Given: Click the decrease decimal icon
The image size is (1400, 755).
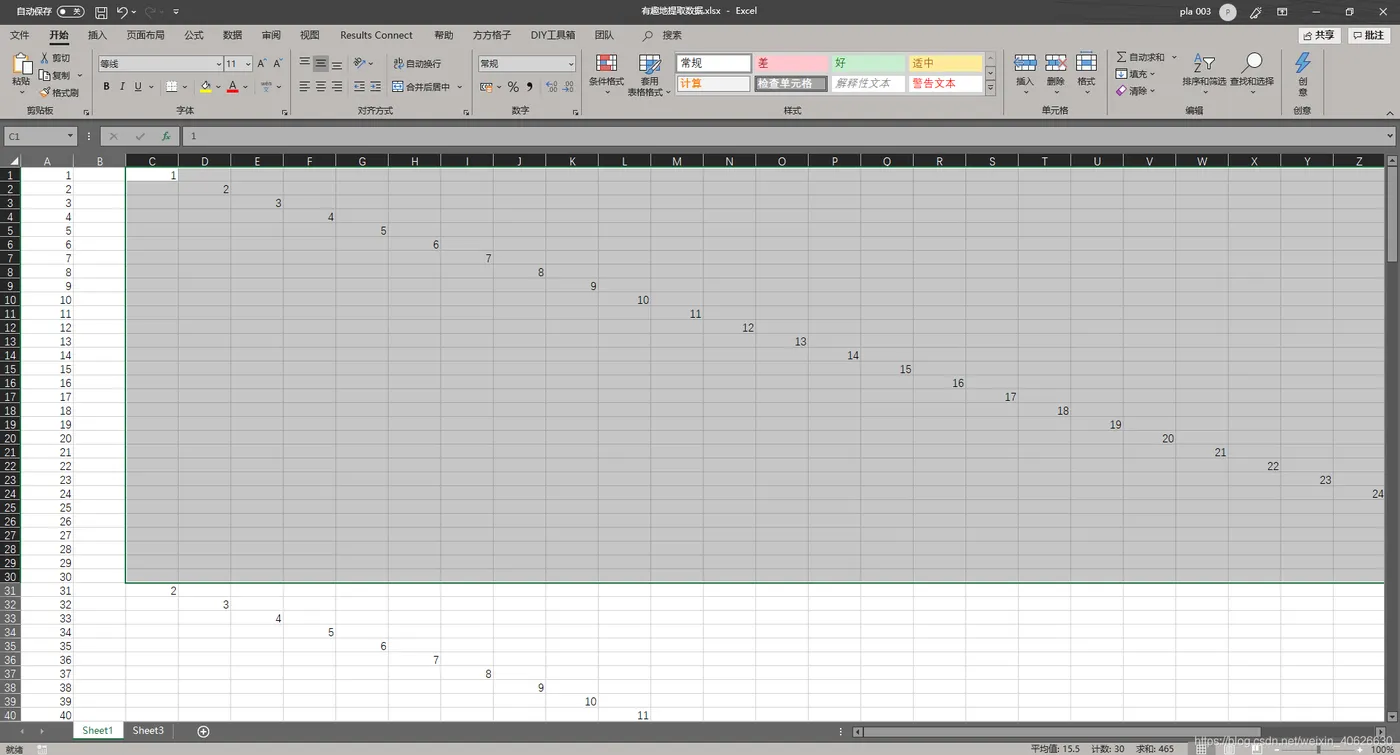Looking at the screenshot, I should (x=569, y=87).
